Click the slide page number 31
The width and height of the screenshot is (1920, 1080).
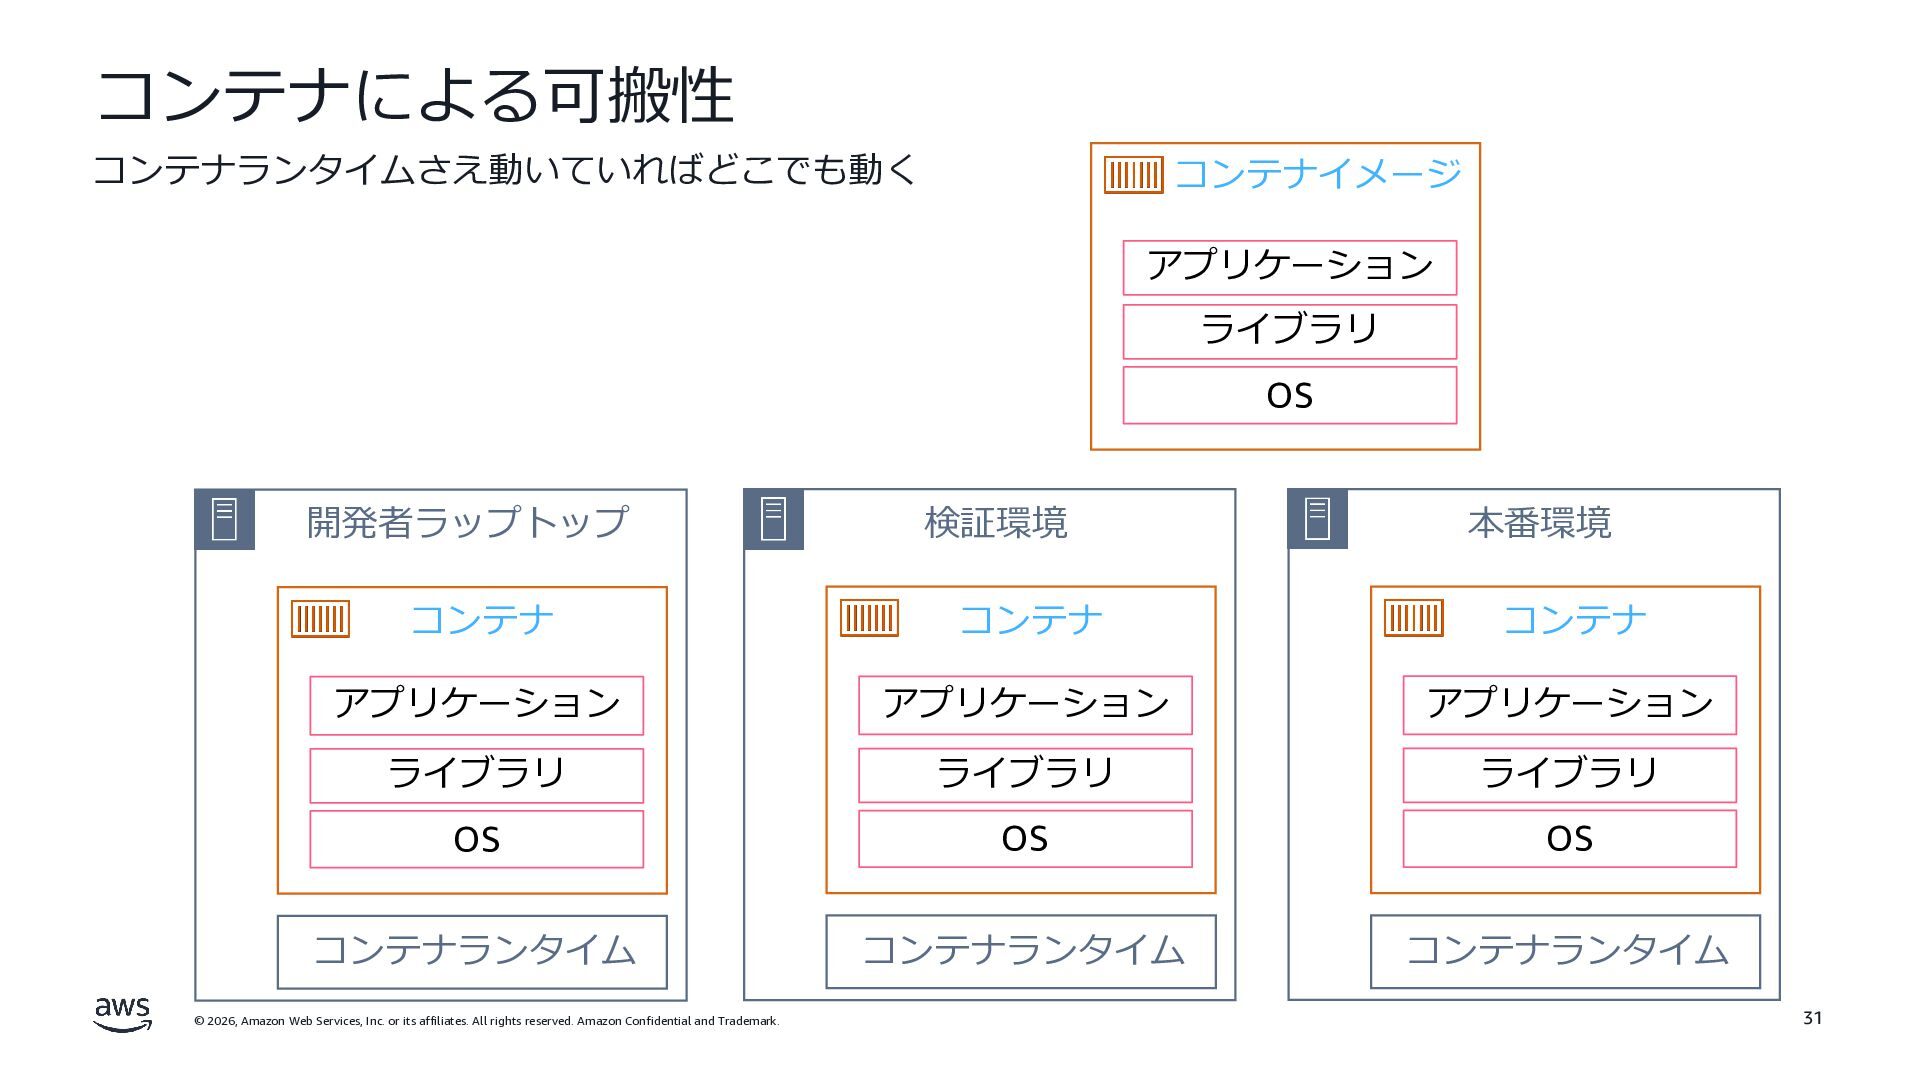pos(1812,1018)
